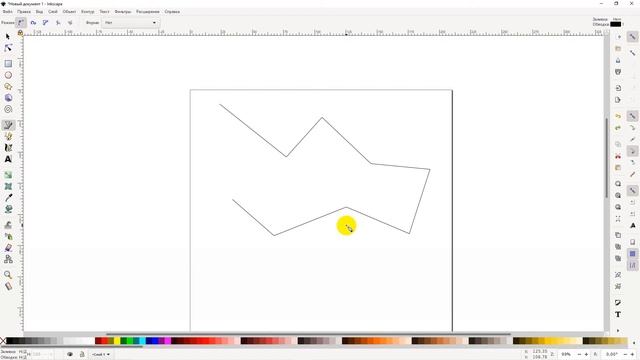This screenshot has width=640, height=360.
Task: Expand the commands bar overflow arrow
Action: (x=618, y=330)
